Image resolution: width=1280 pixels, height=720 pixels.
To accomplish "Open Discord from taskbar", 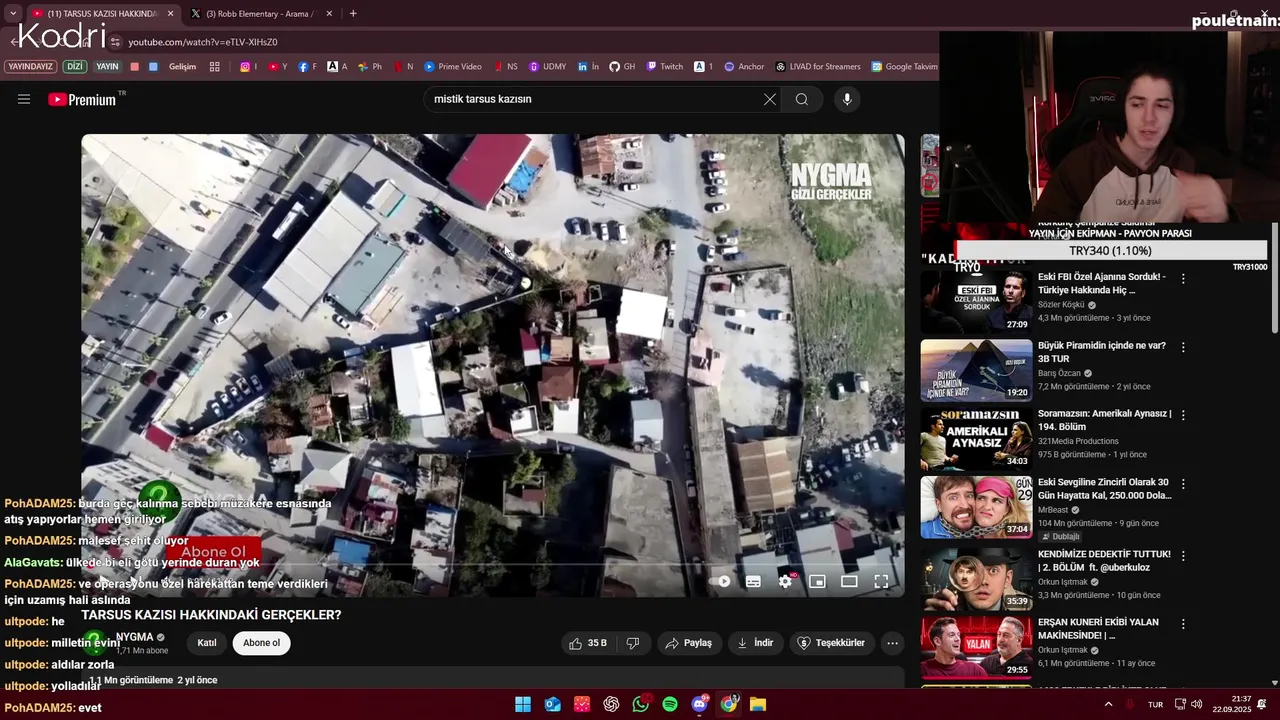I will coord(700,704).
